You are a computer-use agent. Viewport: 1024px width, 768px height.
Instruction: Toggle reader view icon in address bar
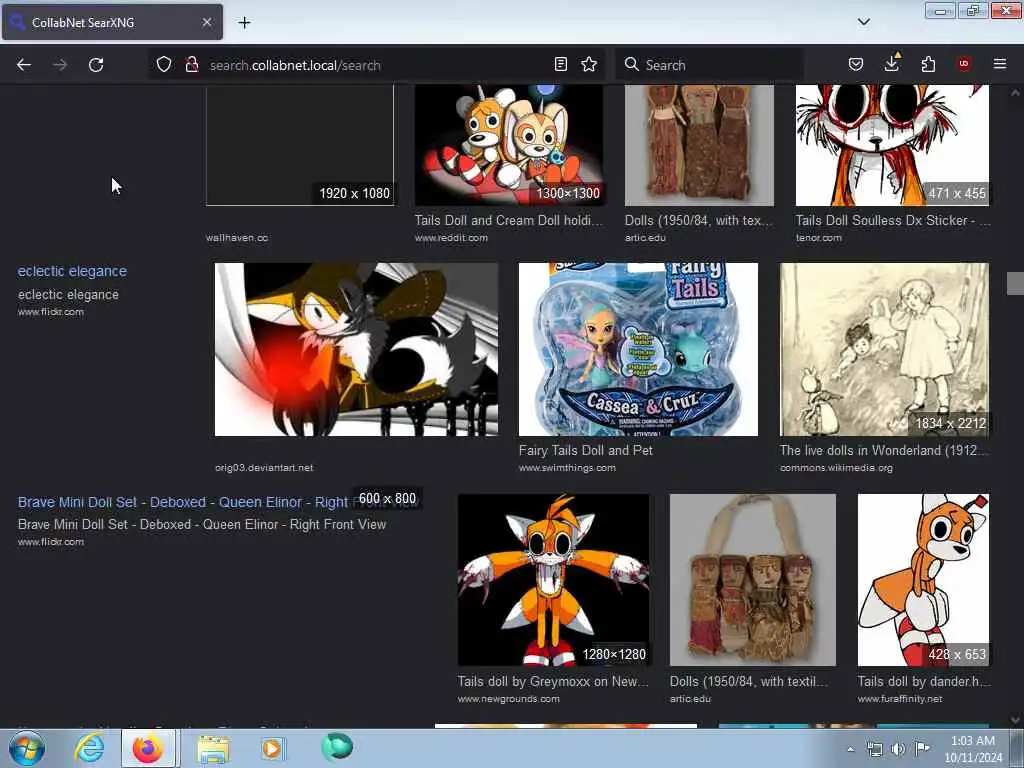(x=560, y=64)
